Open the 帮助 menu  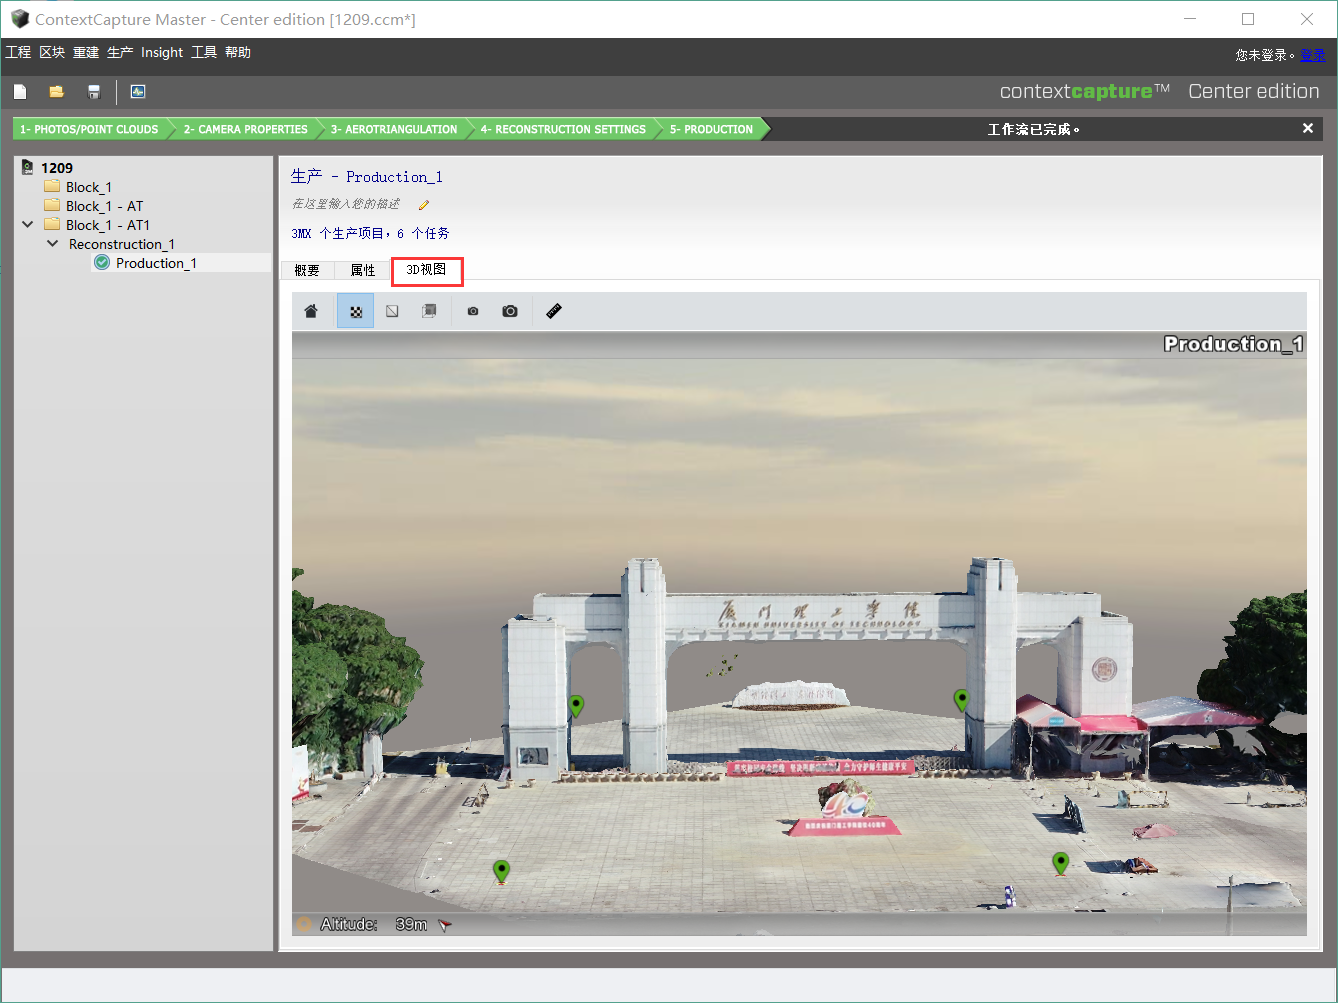[238, 52]
